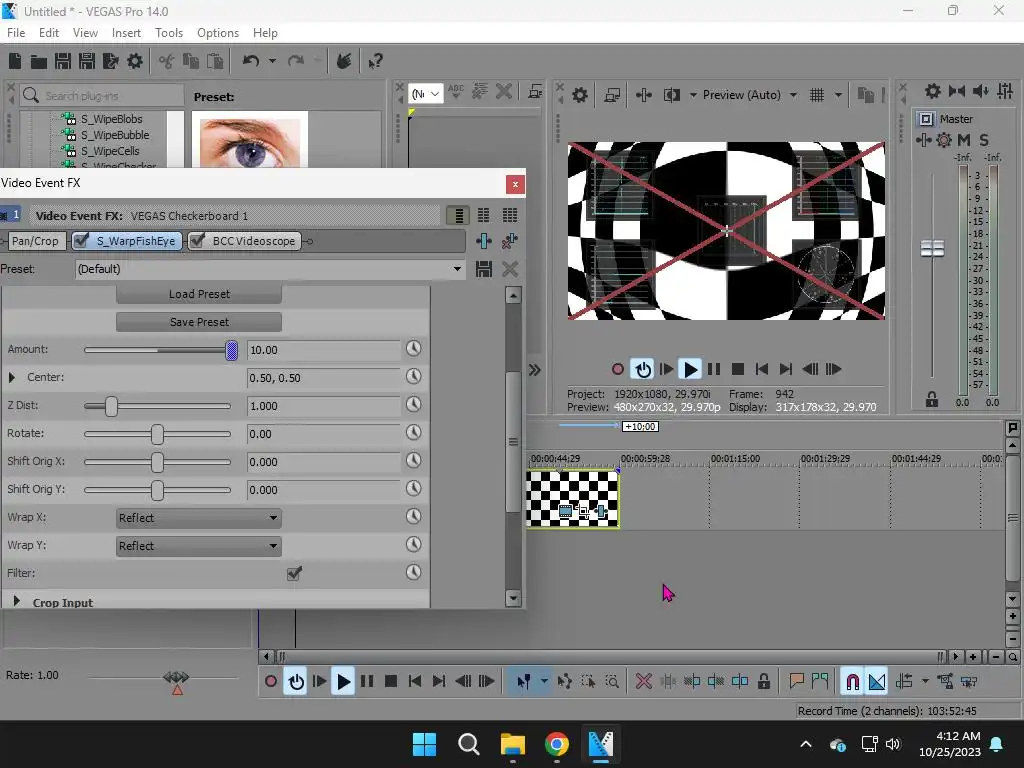Save the preset with the floppy icon
Image resolution: width=1024 pixels, height=768 pixels.
coord(484,269)
